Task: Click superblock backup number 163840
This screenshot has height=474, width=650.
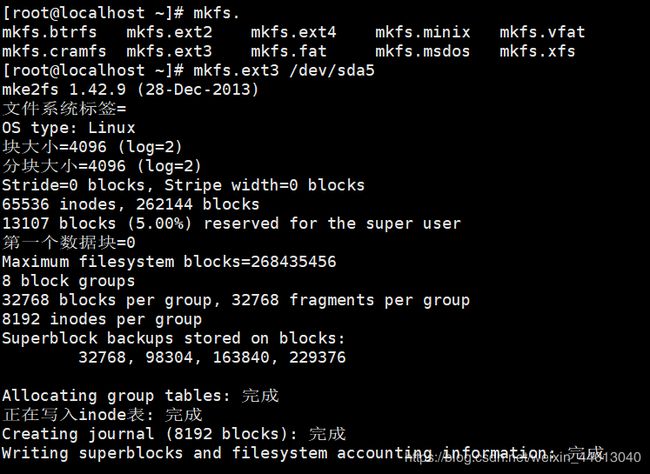Action: coord(241,357)
